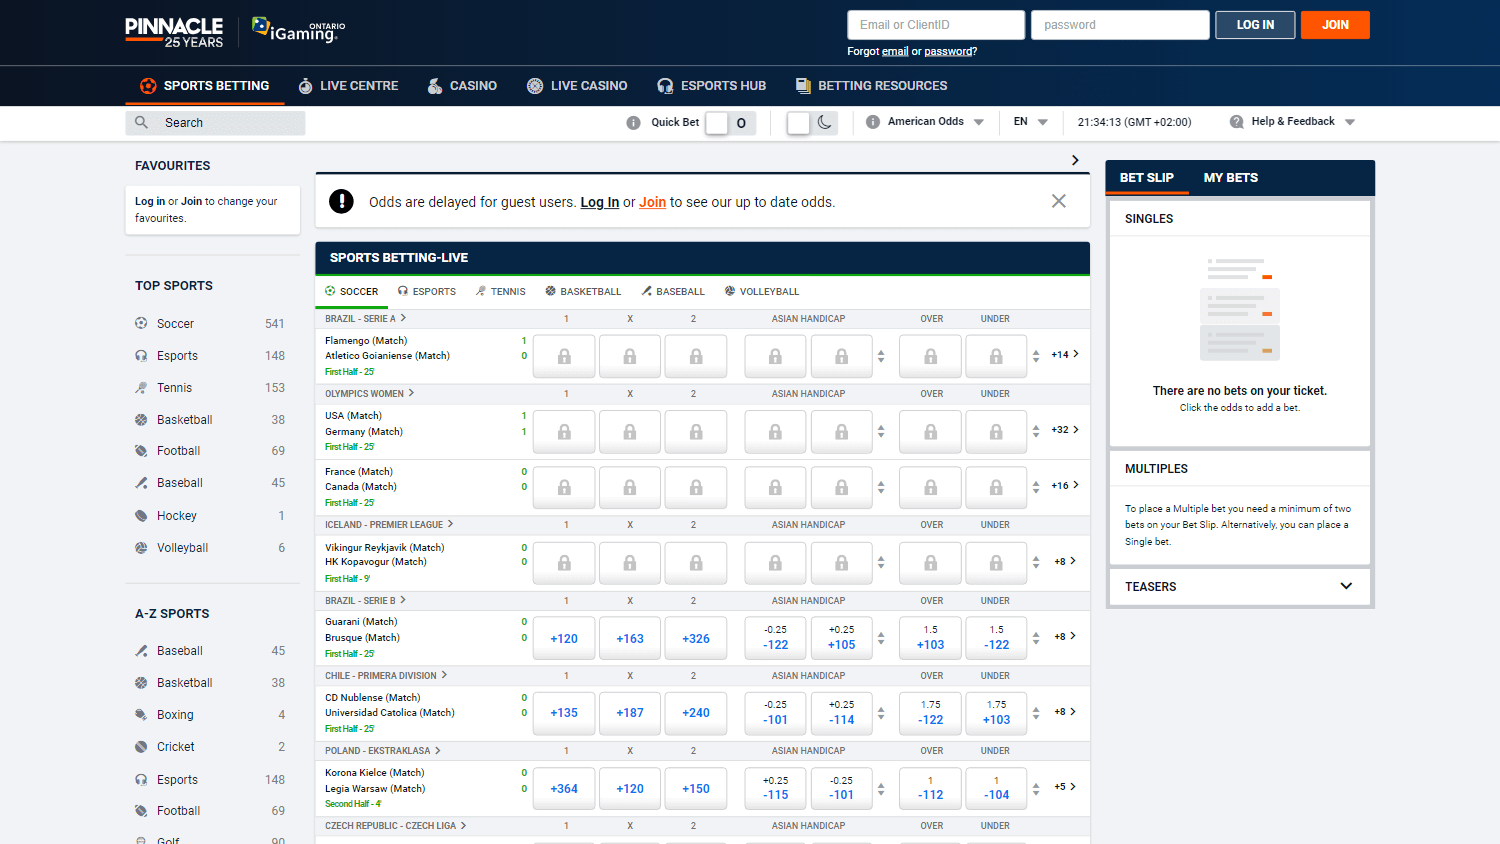Click the Soccer icon in Top Sports

coord(141,323)
